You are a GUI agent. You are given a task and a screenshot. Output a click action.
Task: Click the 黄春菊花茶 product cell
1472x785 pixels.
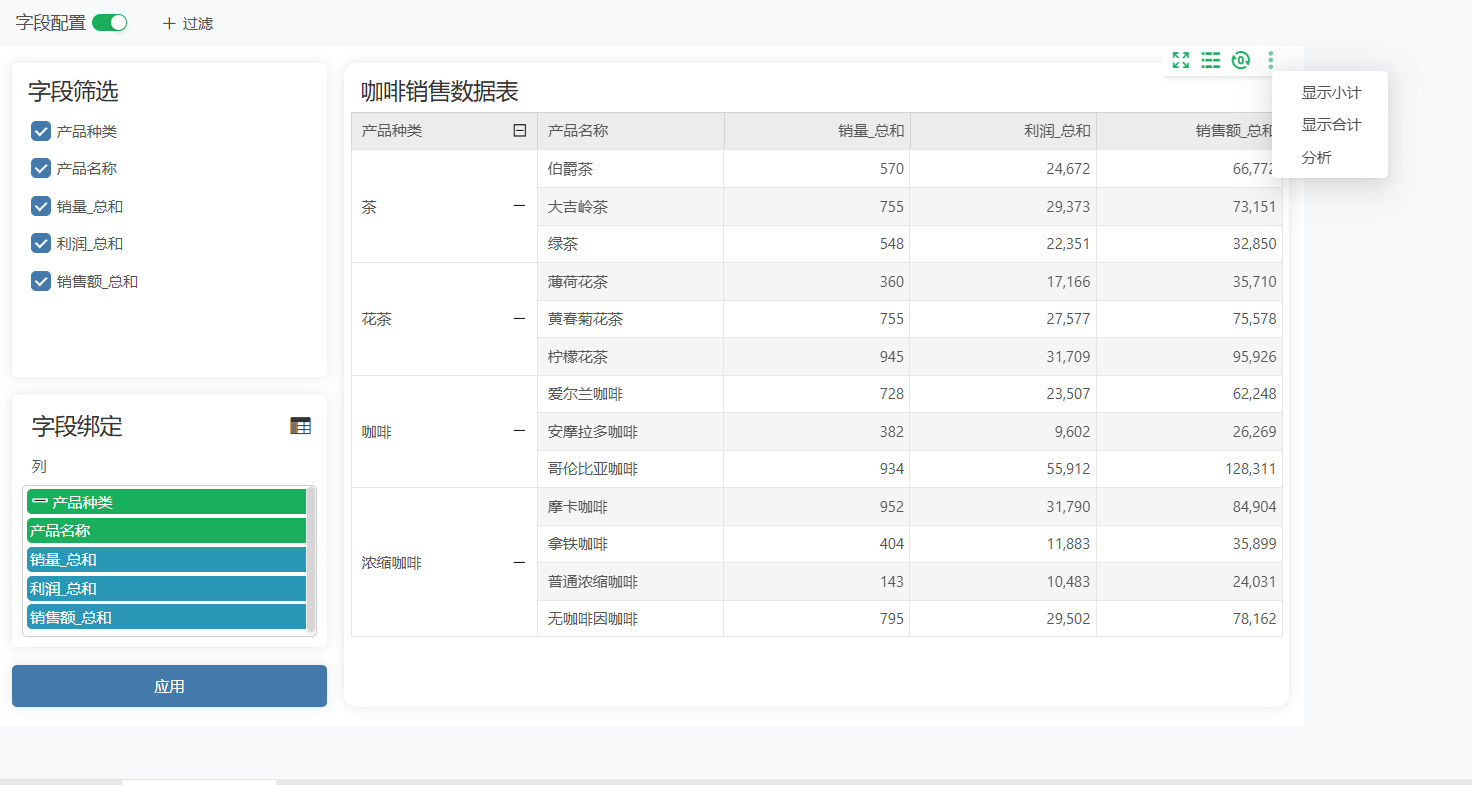coord(630,319)
